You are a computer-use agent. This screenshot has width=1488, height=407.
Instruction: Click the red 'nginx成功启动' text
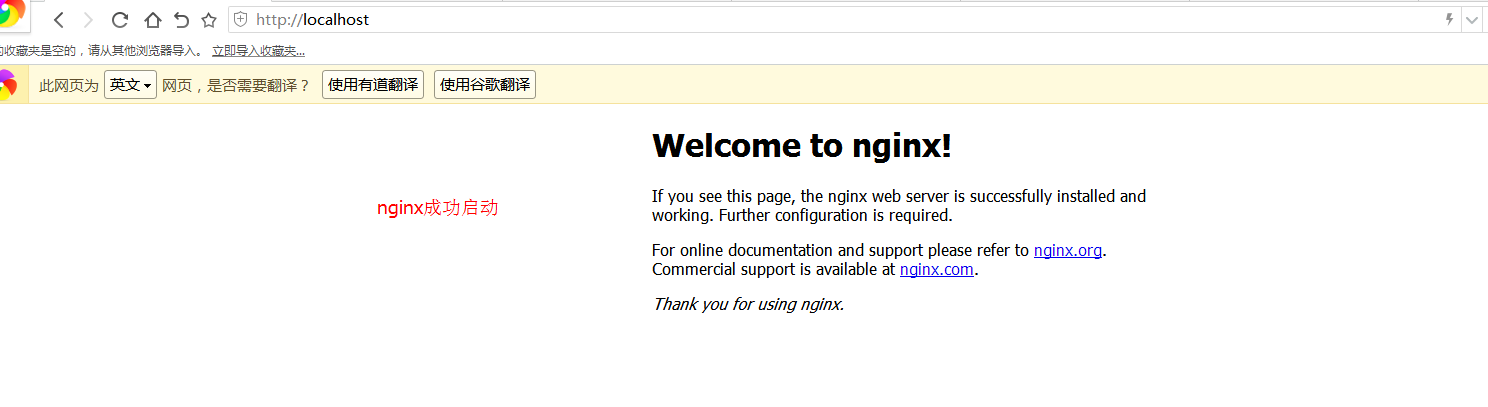coord(438,208)
